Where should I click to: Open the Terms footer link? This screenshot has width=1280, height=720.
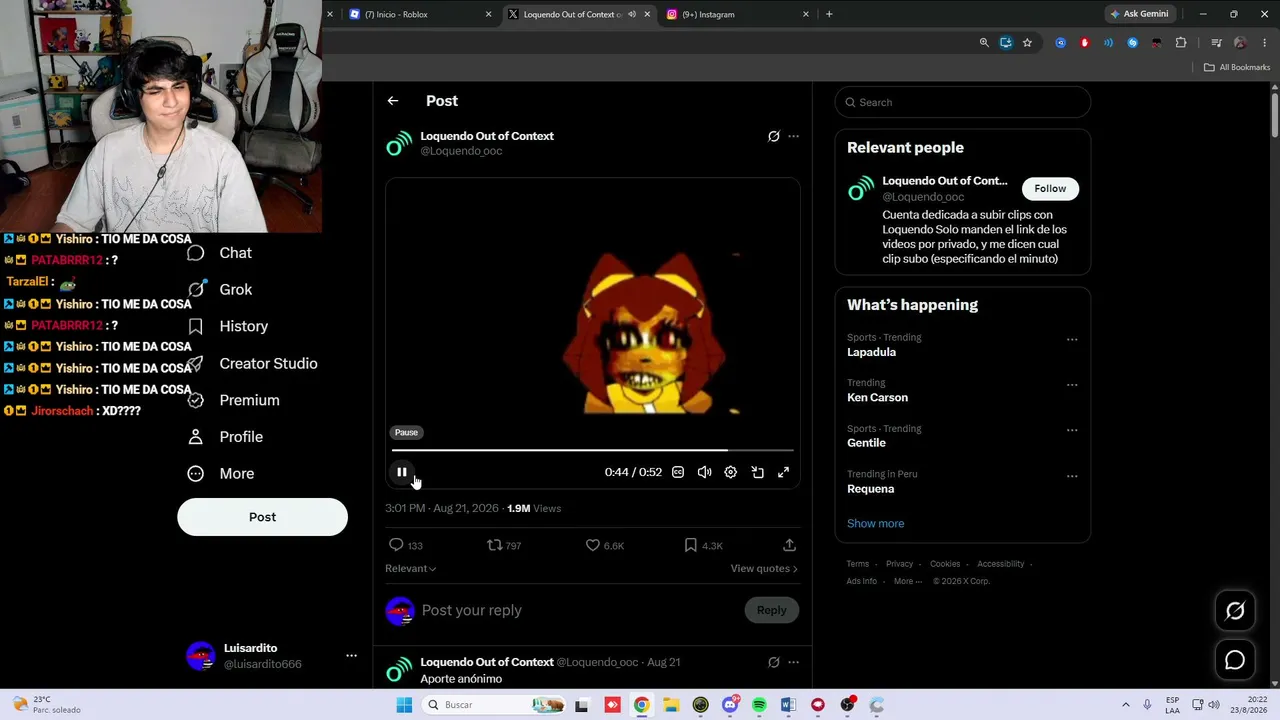(858, 564)
